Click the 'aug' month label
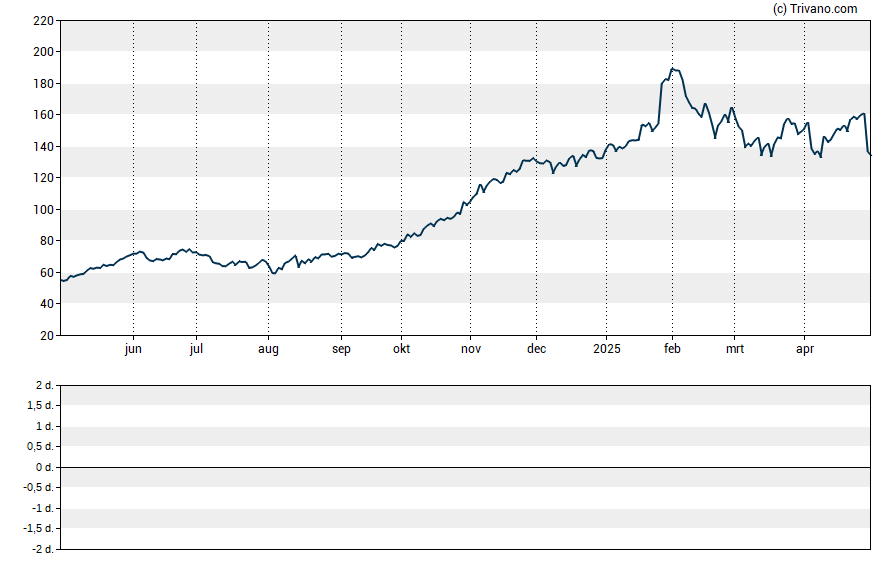 click(x=268, y=349)
